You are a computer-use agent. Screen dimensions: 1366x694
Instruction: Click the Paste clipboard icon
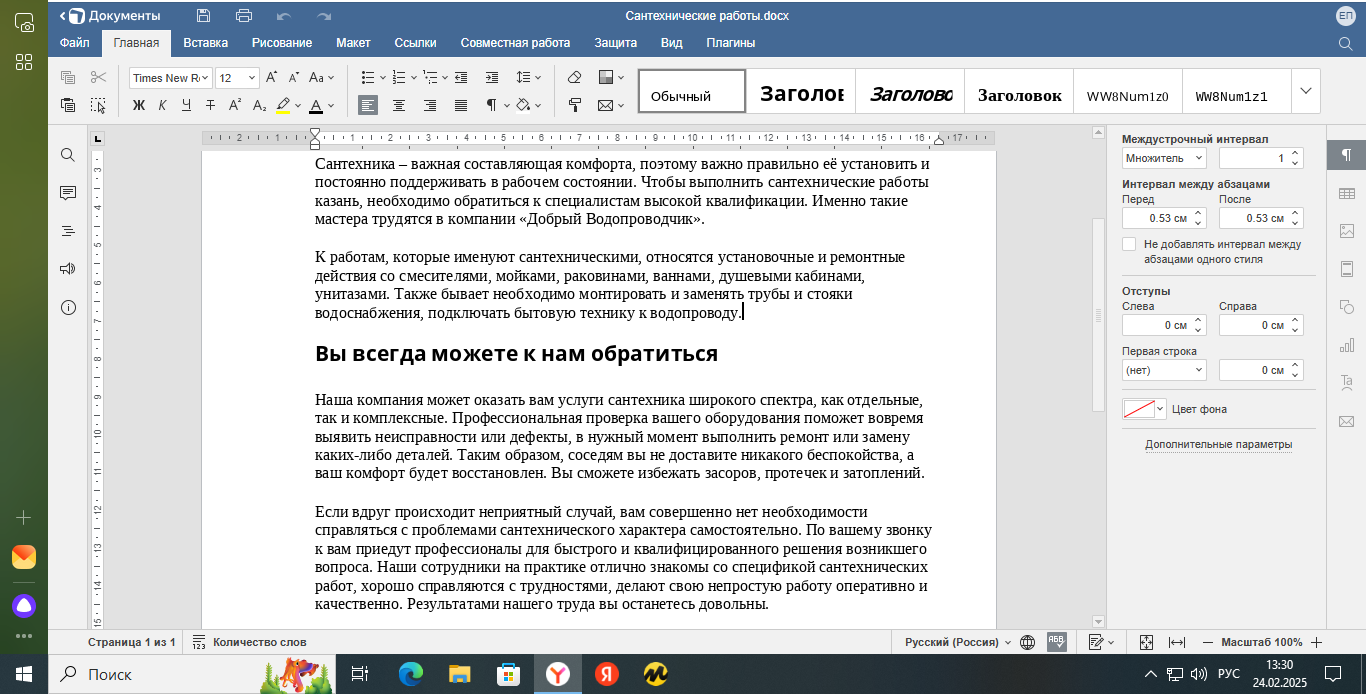68,105
